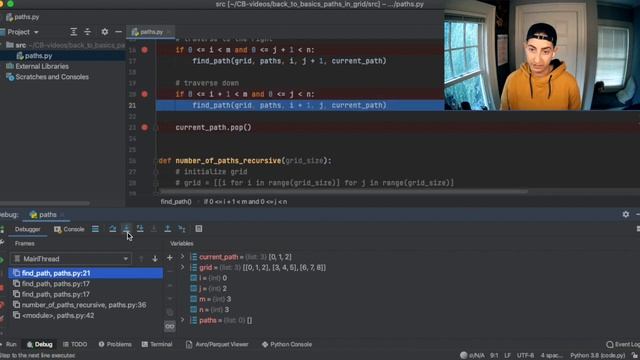Click Python 3.8 interpreter status item
The height and width of the screenshot is (360, 640).
click(x=598, y=356)
